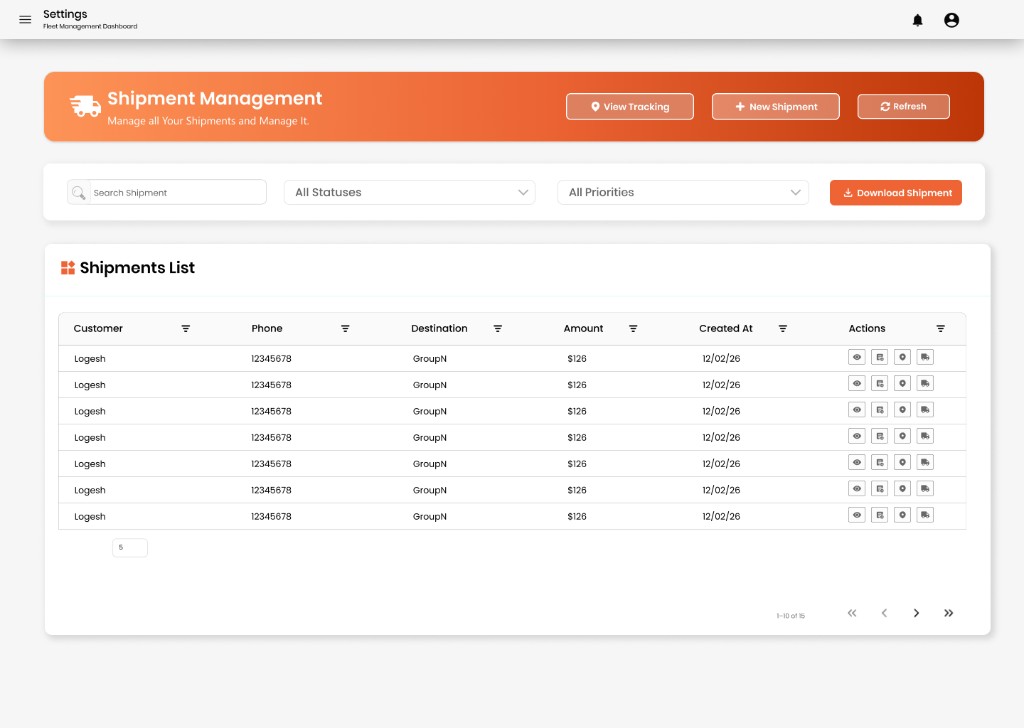View details via eye icon in last shipment row

(x=857, y=514)
